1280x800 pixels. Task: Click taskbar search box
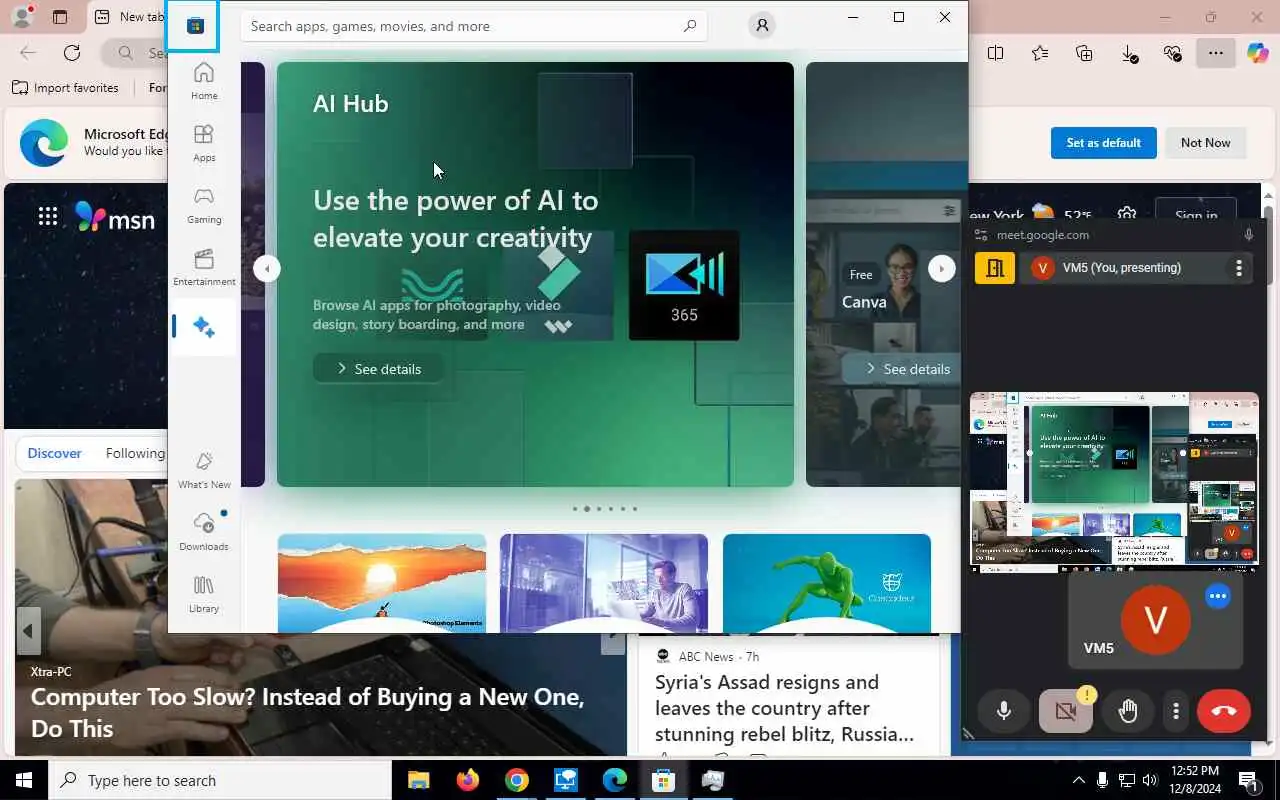pos(220,780)
